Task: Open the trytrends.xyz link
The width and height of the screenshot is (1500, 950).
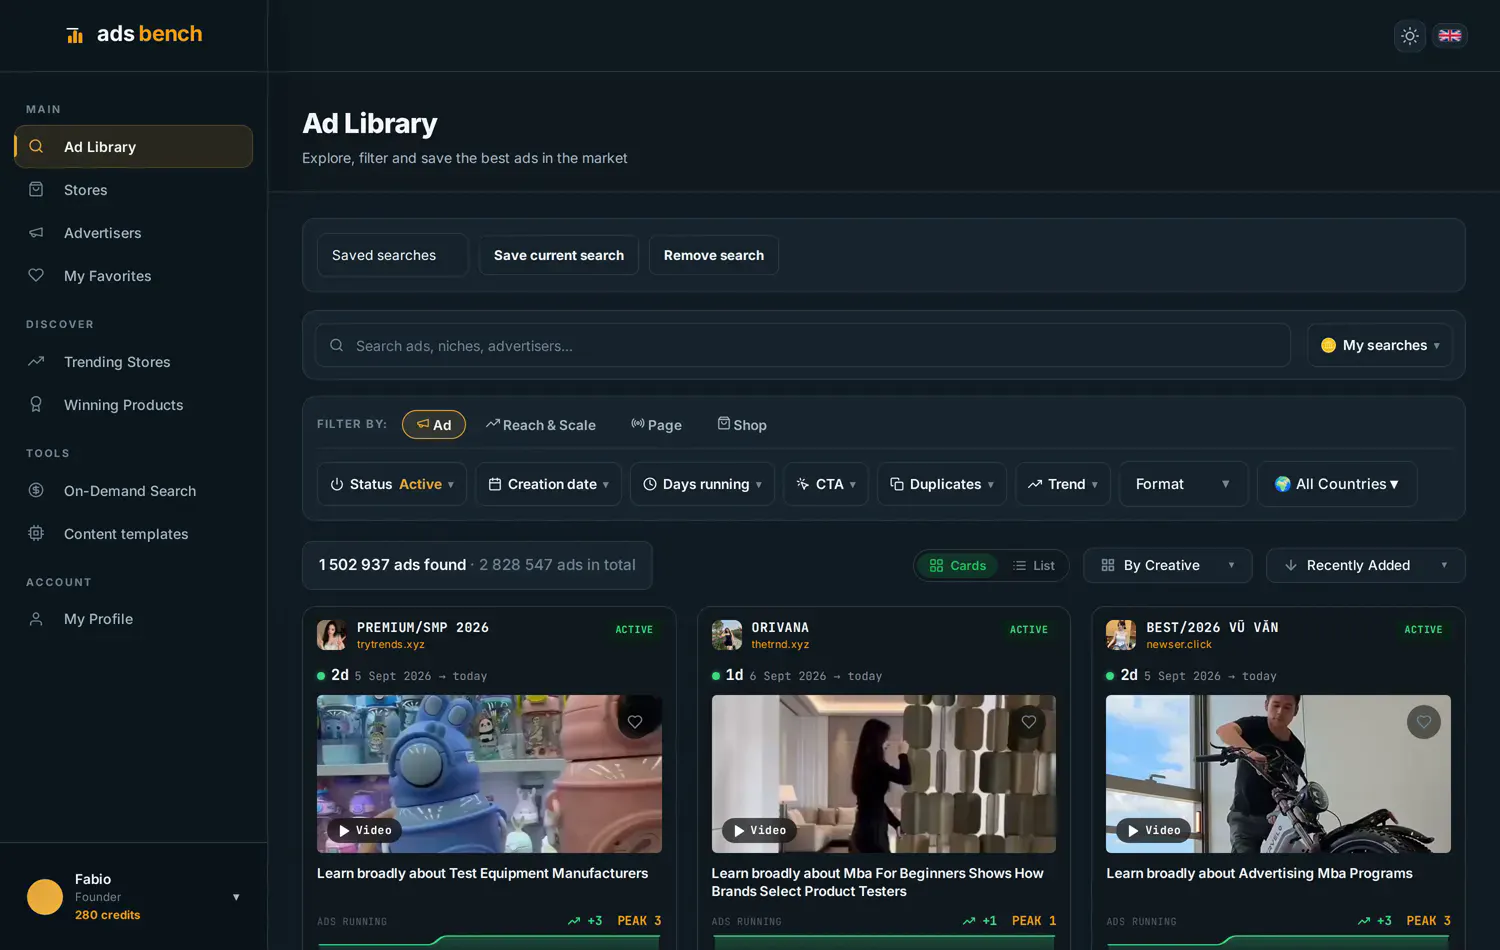Action: point(391,645)
